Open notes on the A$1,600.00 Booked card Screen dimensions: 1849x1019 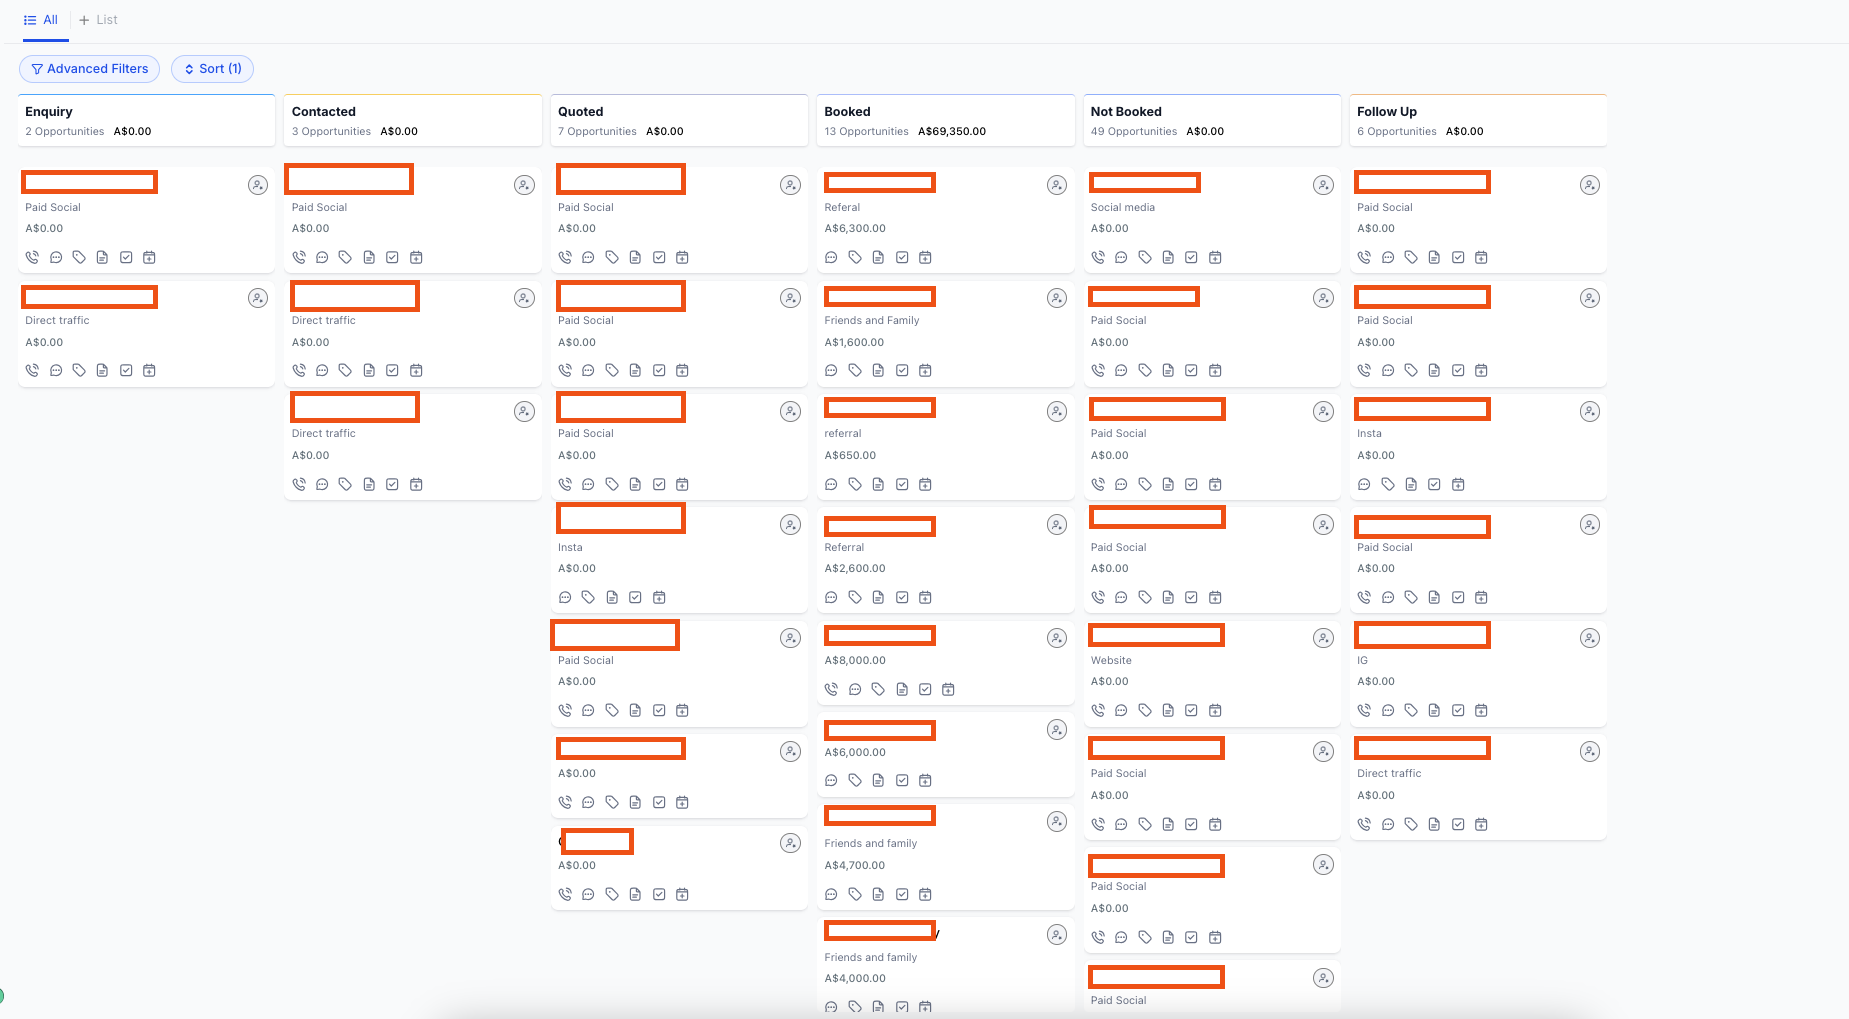click(x=878, y=370)
